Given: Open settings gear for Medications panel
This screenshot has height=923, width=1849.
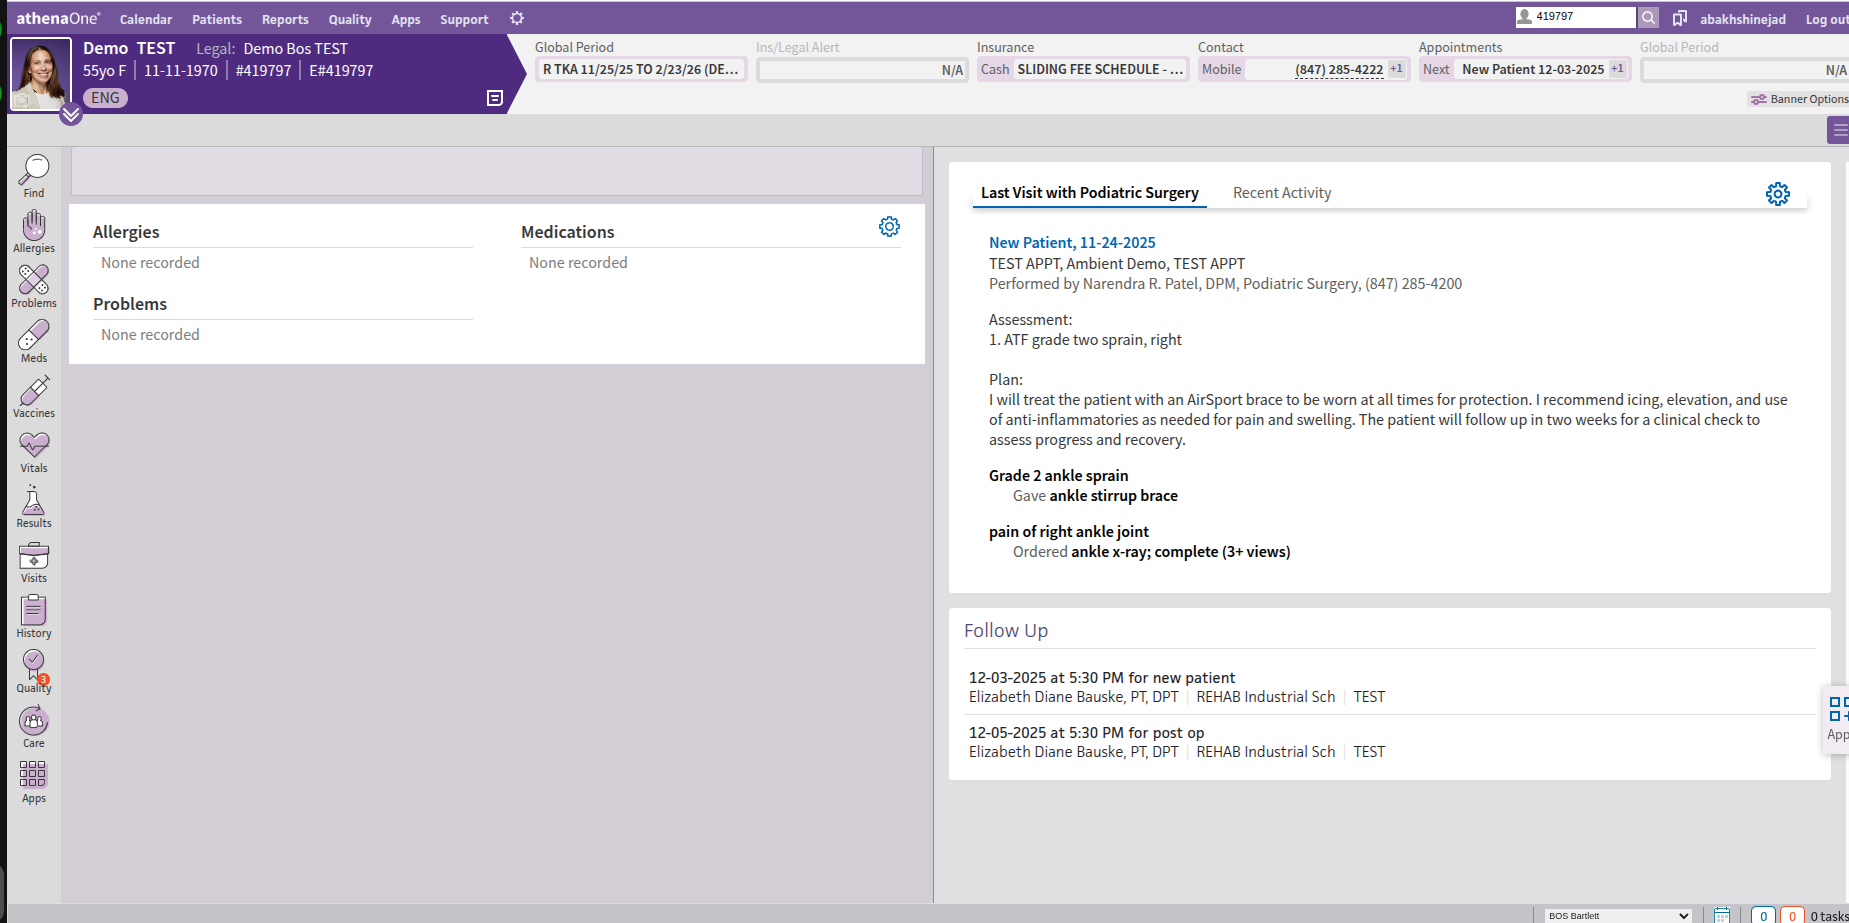Looking at the screenshot, I should [x=889, y=227].
